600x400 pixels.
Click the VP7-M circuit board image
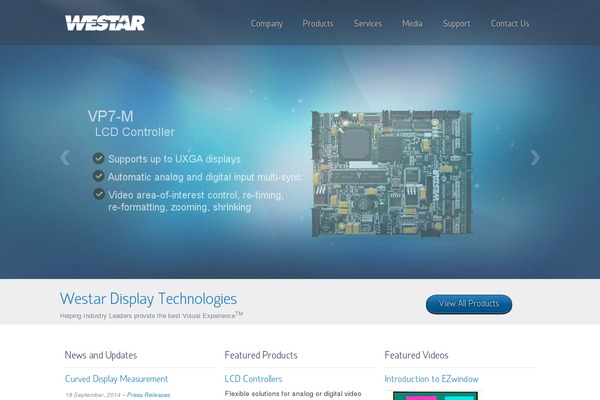392,173
